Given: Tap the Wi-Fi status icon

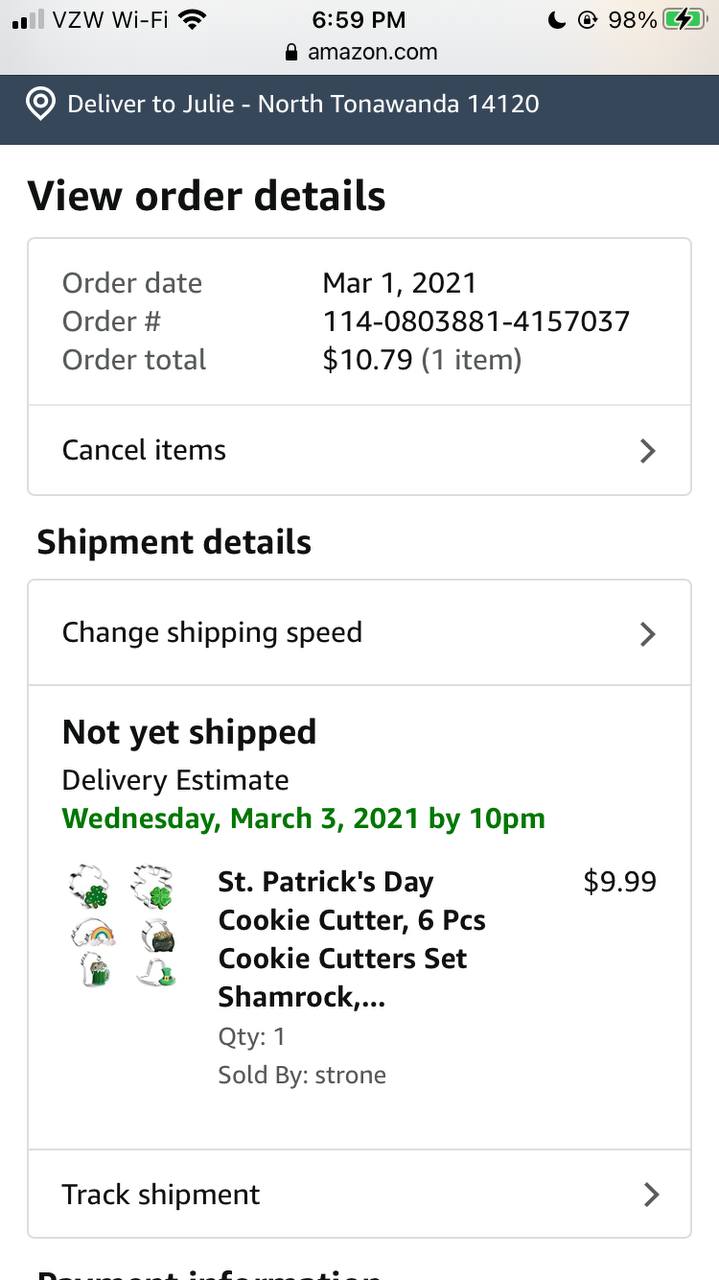Looking at the screenshot, I should point(193,20).
